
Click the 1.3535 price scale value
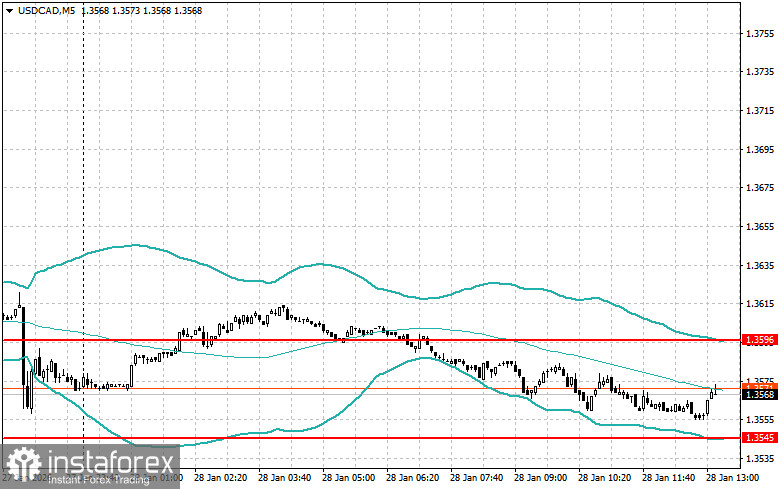click(x=761, y=458)
